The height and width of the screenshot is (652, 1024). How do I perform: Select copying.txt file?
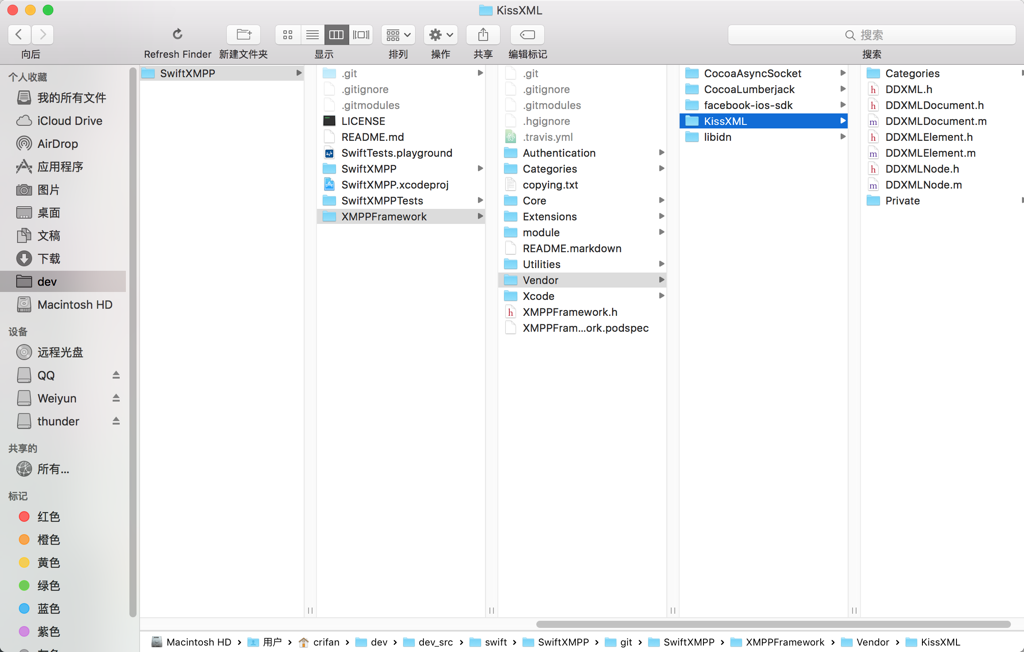coord(583,185)
